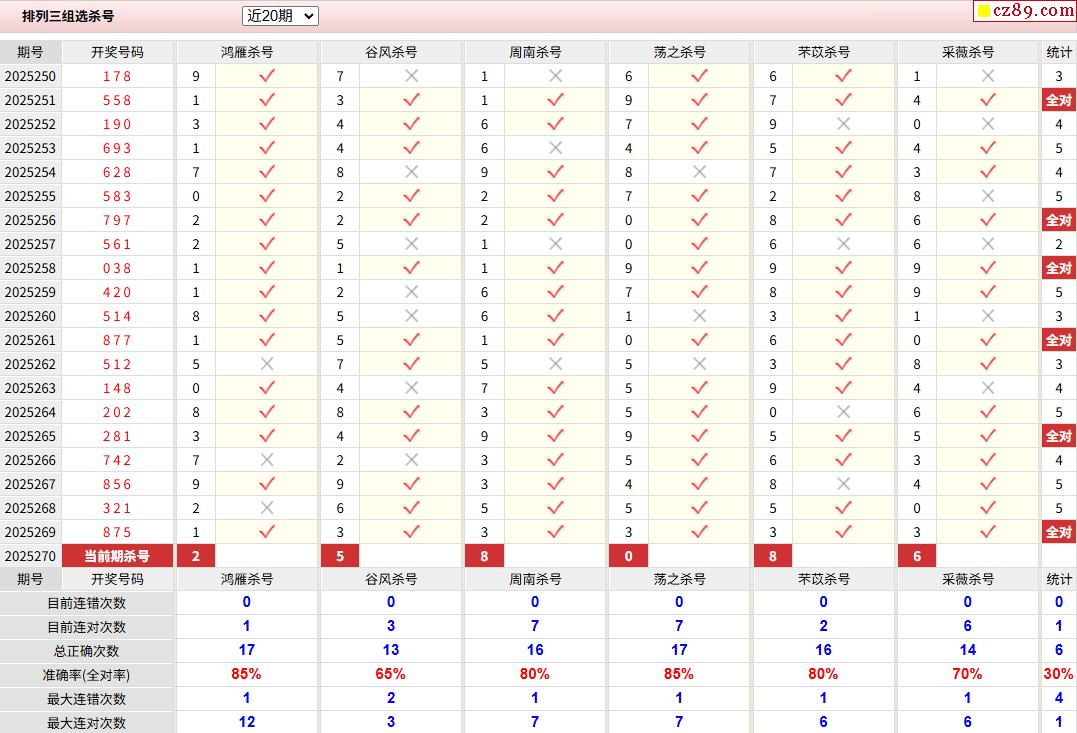
Task: Click 荡之 cross mark in row 2025254
Action: 699,172
